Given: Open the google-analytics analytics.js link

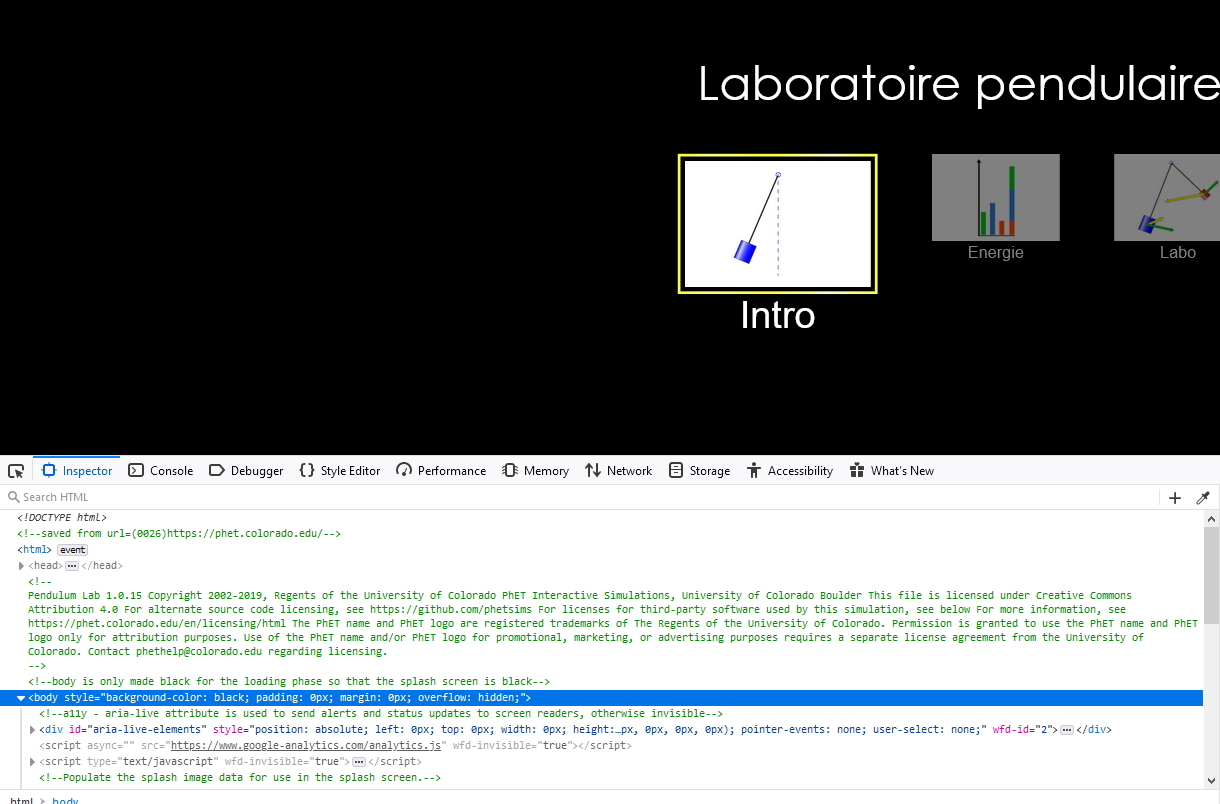Looking at the screenshot, I should click(x=306, y=746).
